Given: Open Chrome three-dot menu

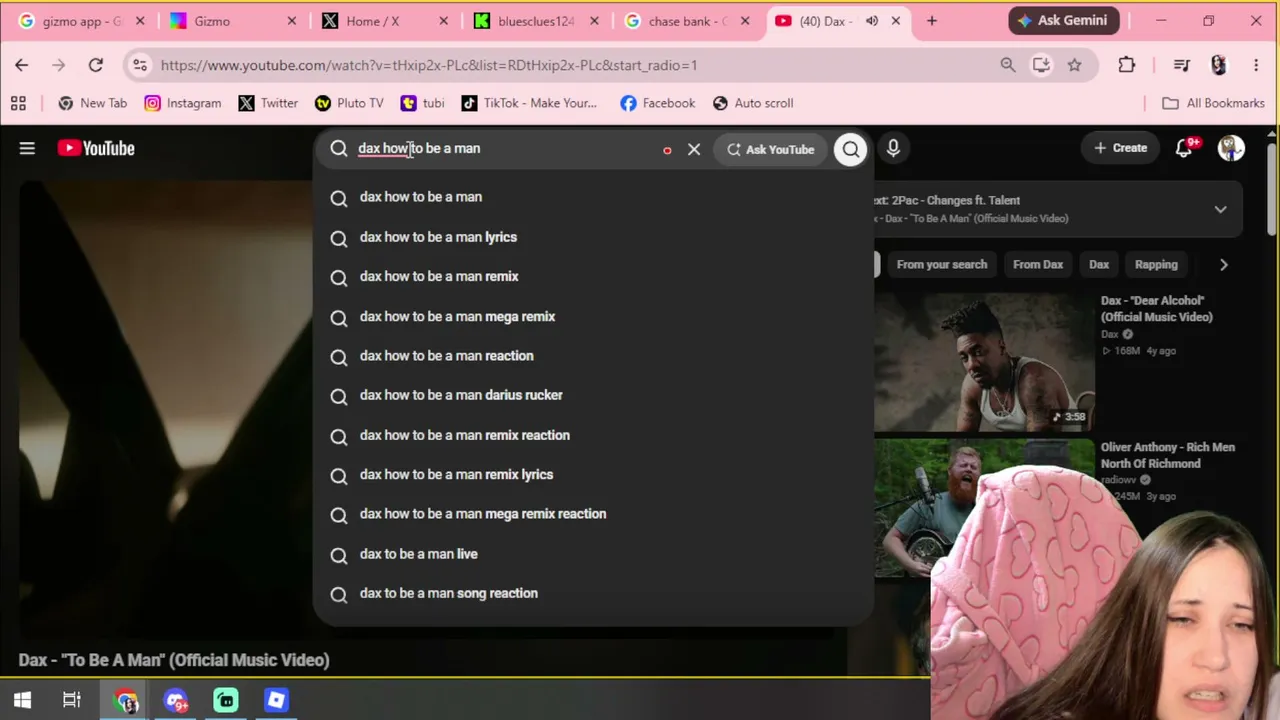Looking at the screenshot, I should coord(1256,65).
